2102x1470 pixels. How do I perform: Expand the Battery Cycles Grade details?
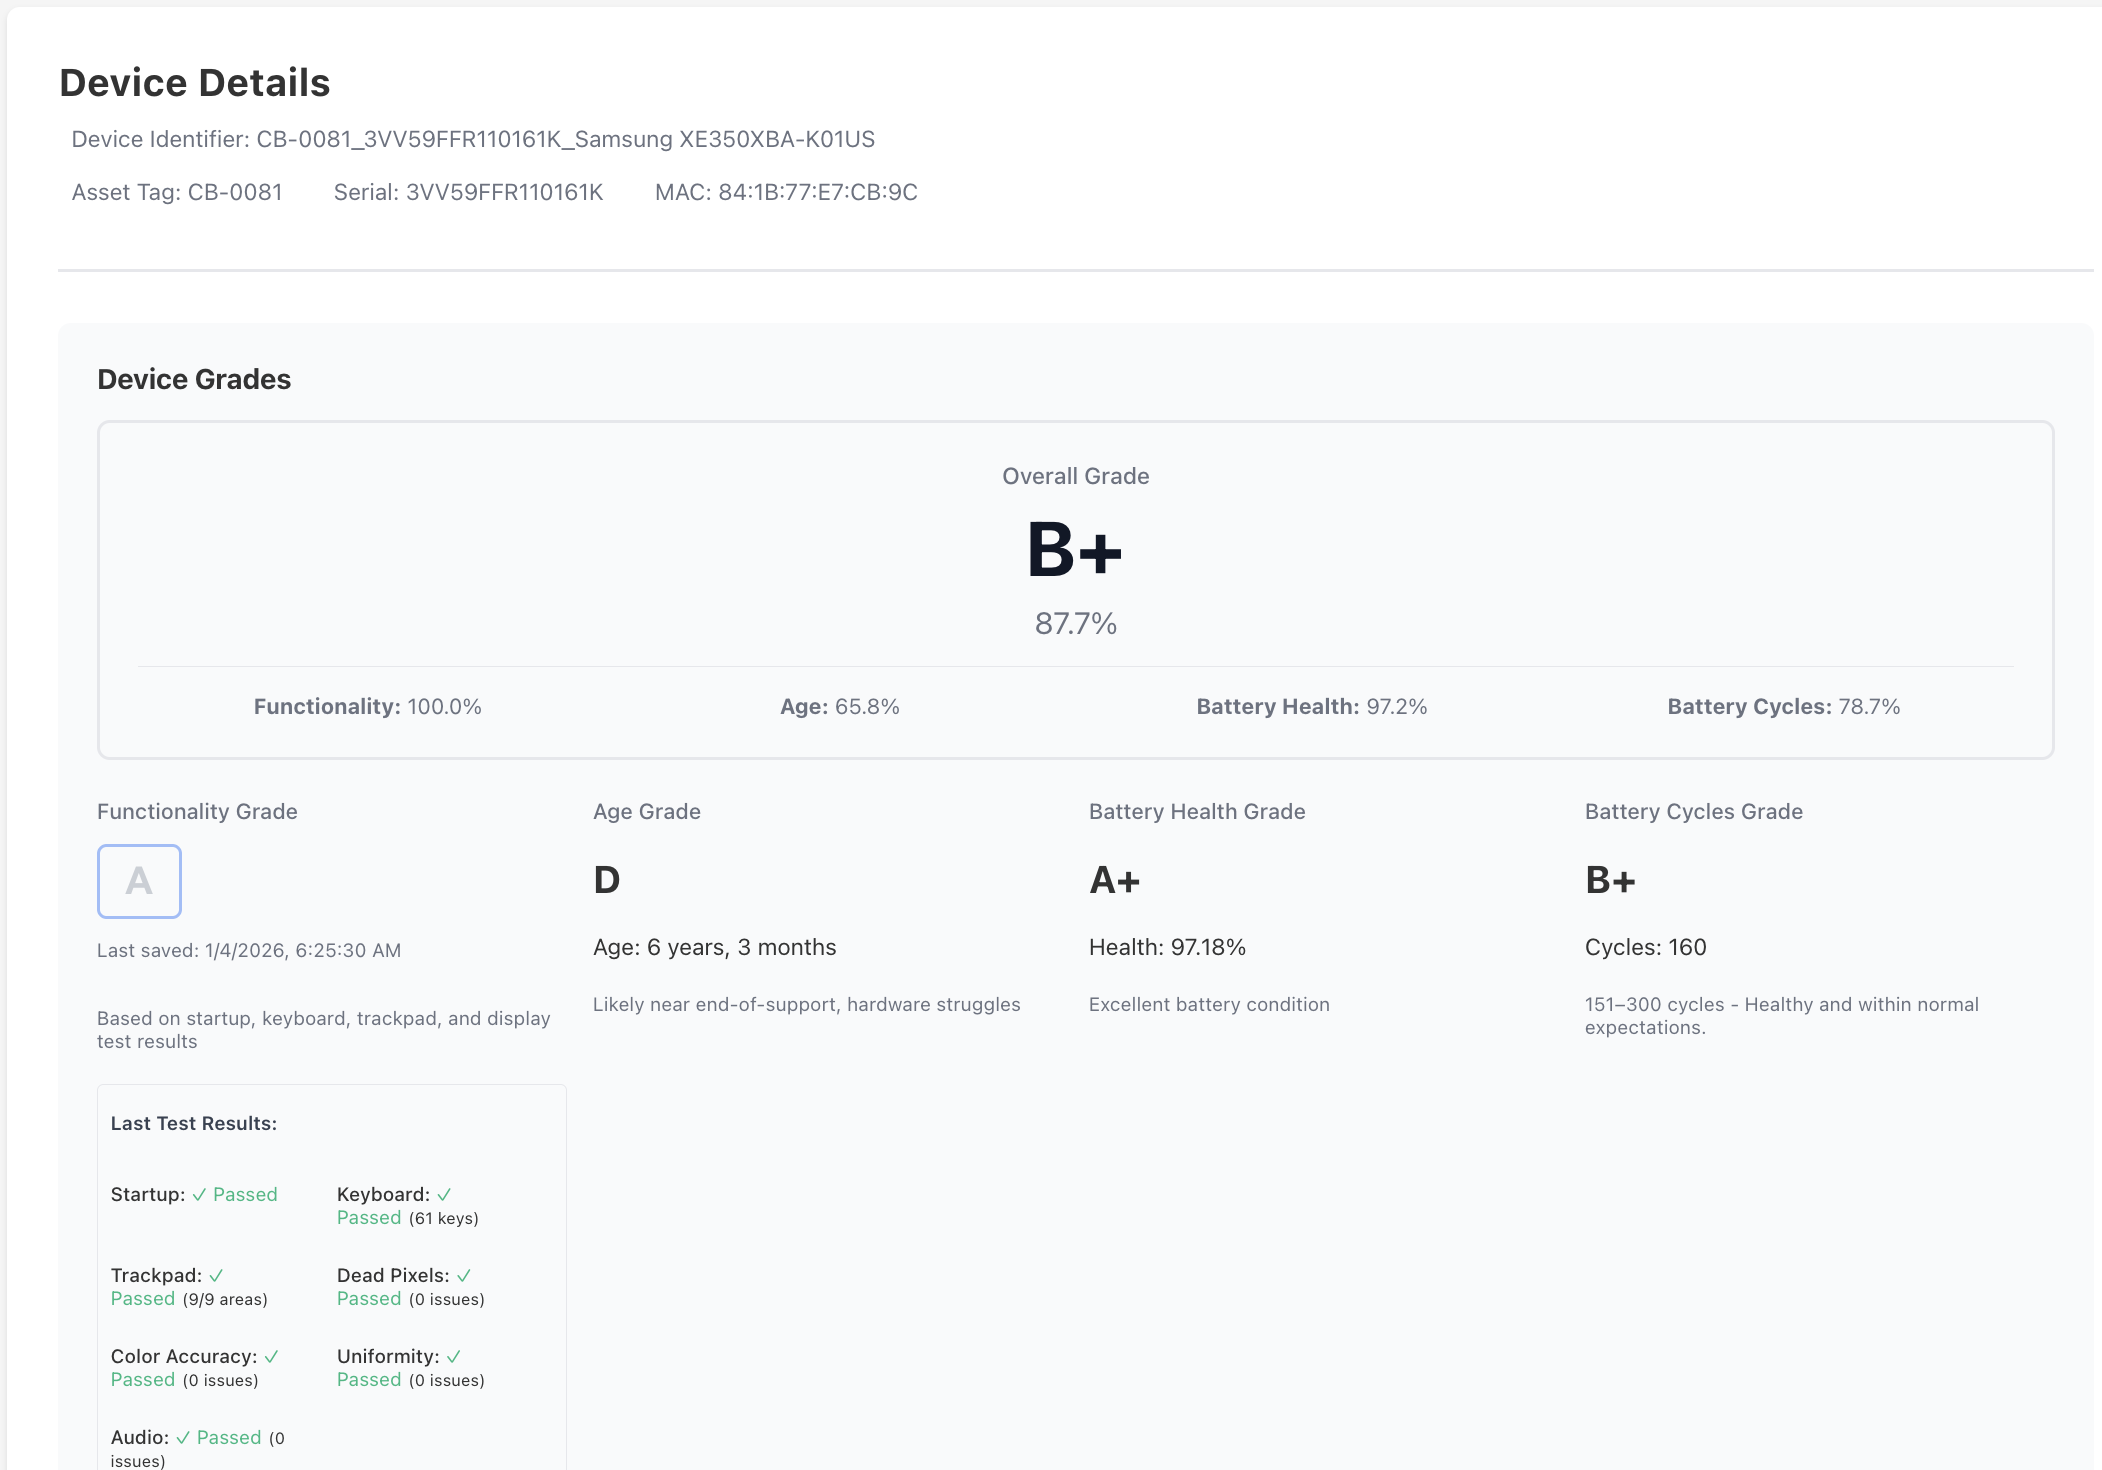pyautogui.click(x=1693, y=811)
